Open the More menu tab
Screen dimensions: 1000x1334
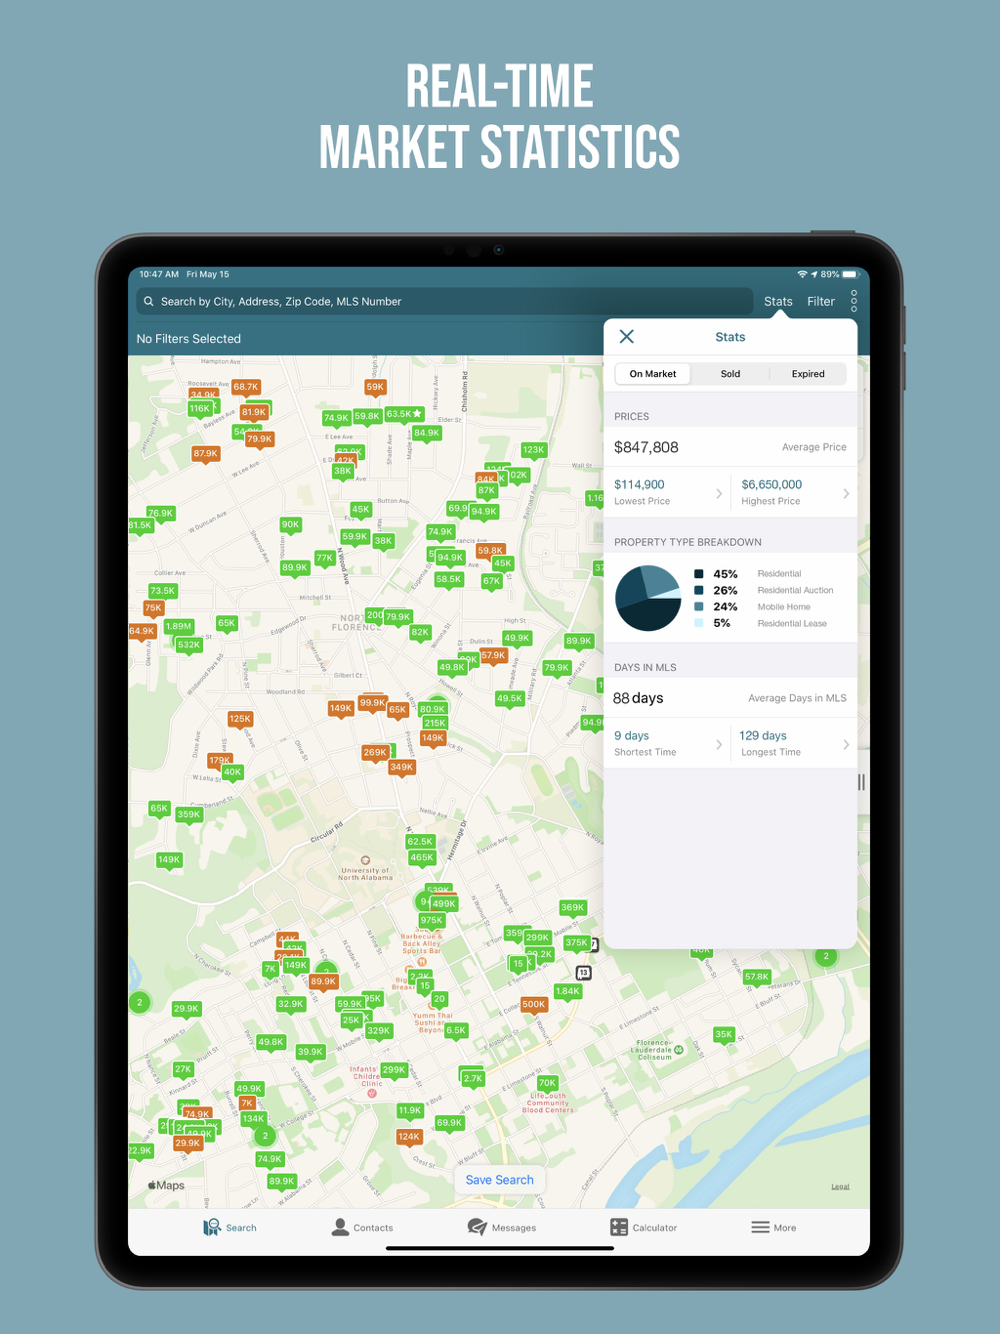(774, 1227)
